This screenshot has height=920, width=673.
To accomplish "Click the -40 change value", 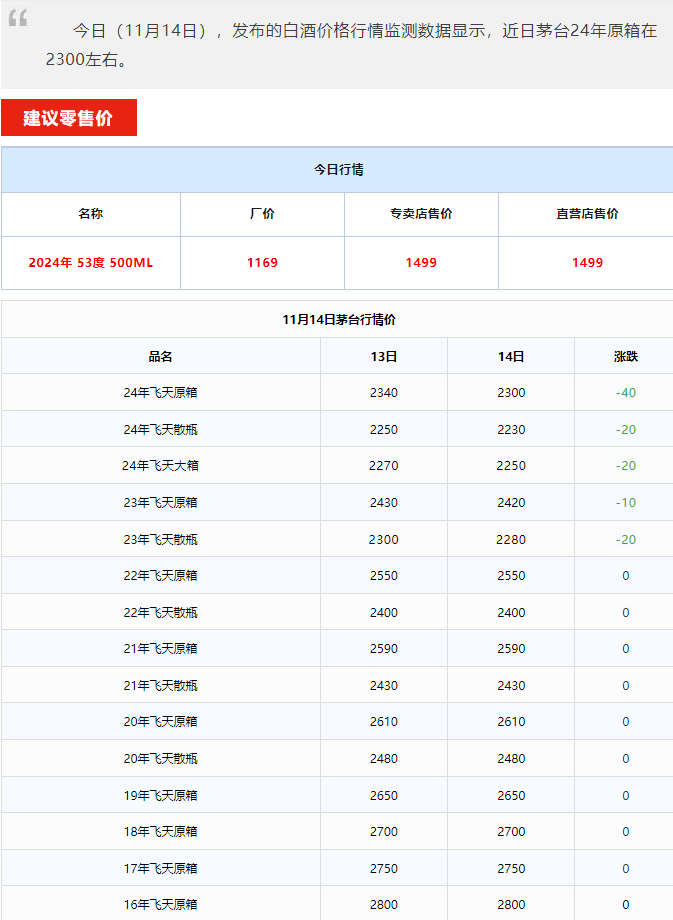I will tap(625, 393).
